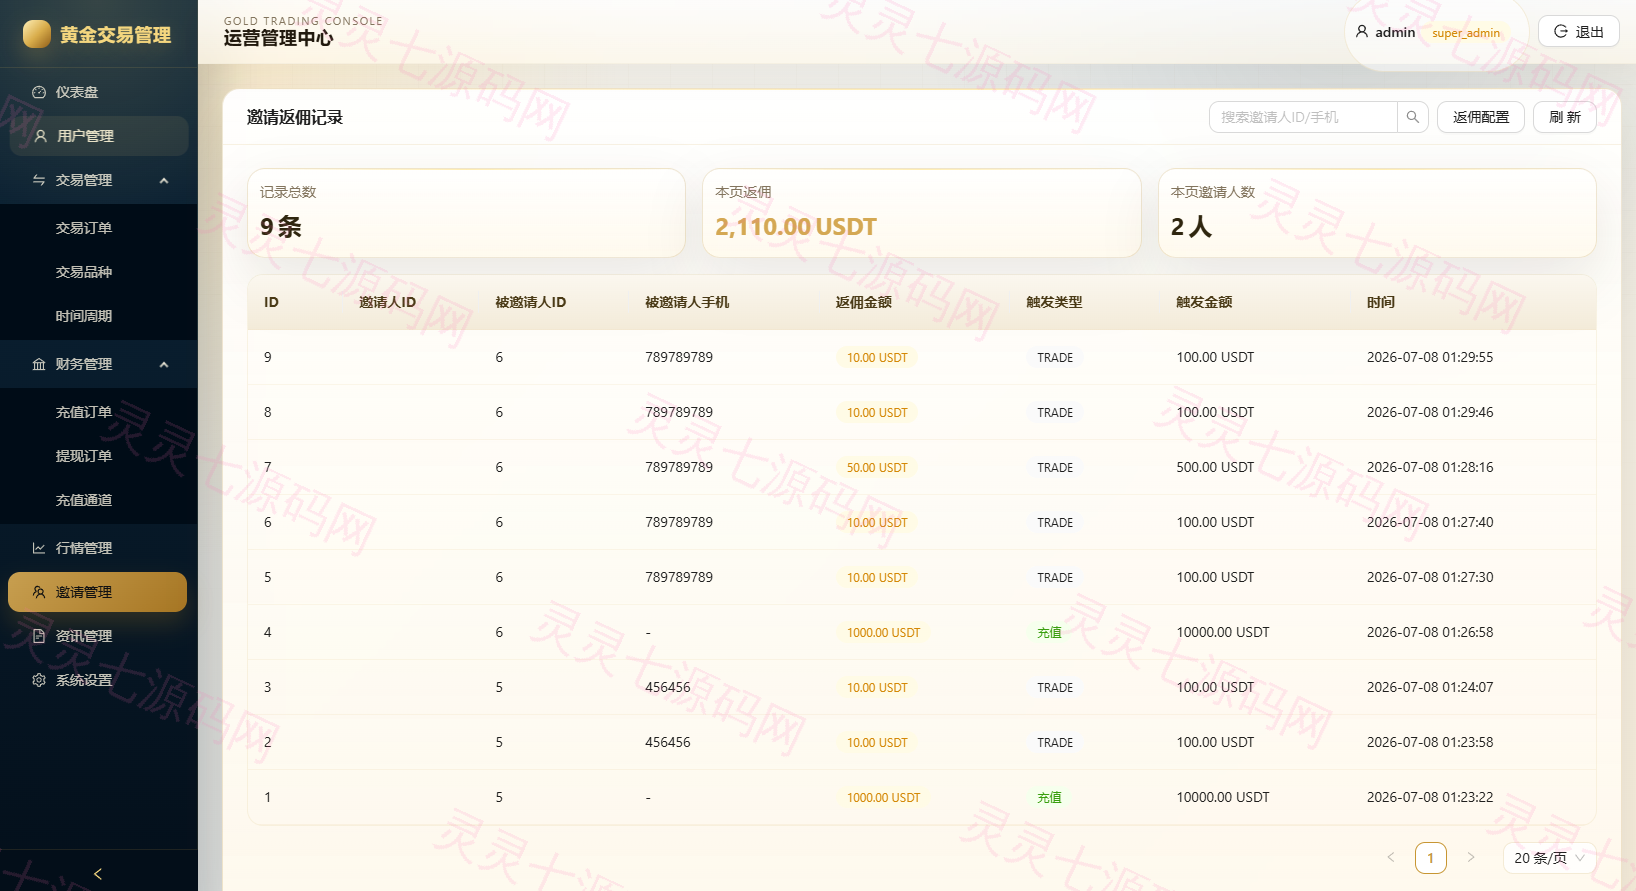1636x891 pixels.
Task: Open 提现订单 submenu item
Action: click(x=98, y=456)
